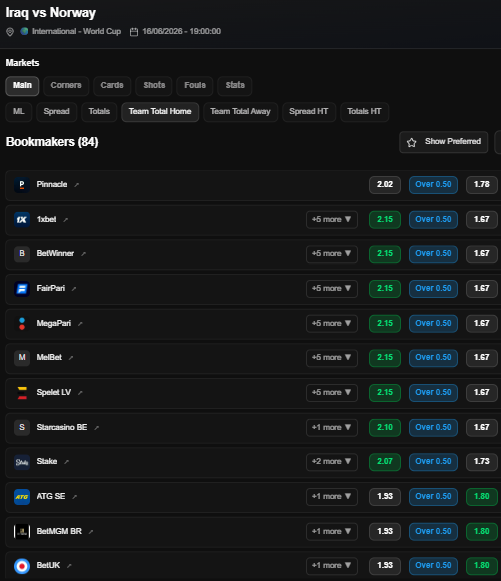Switch to the Fouls market tab

point(195,86)
